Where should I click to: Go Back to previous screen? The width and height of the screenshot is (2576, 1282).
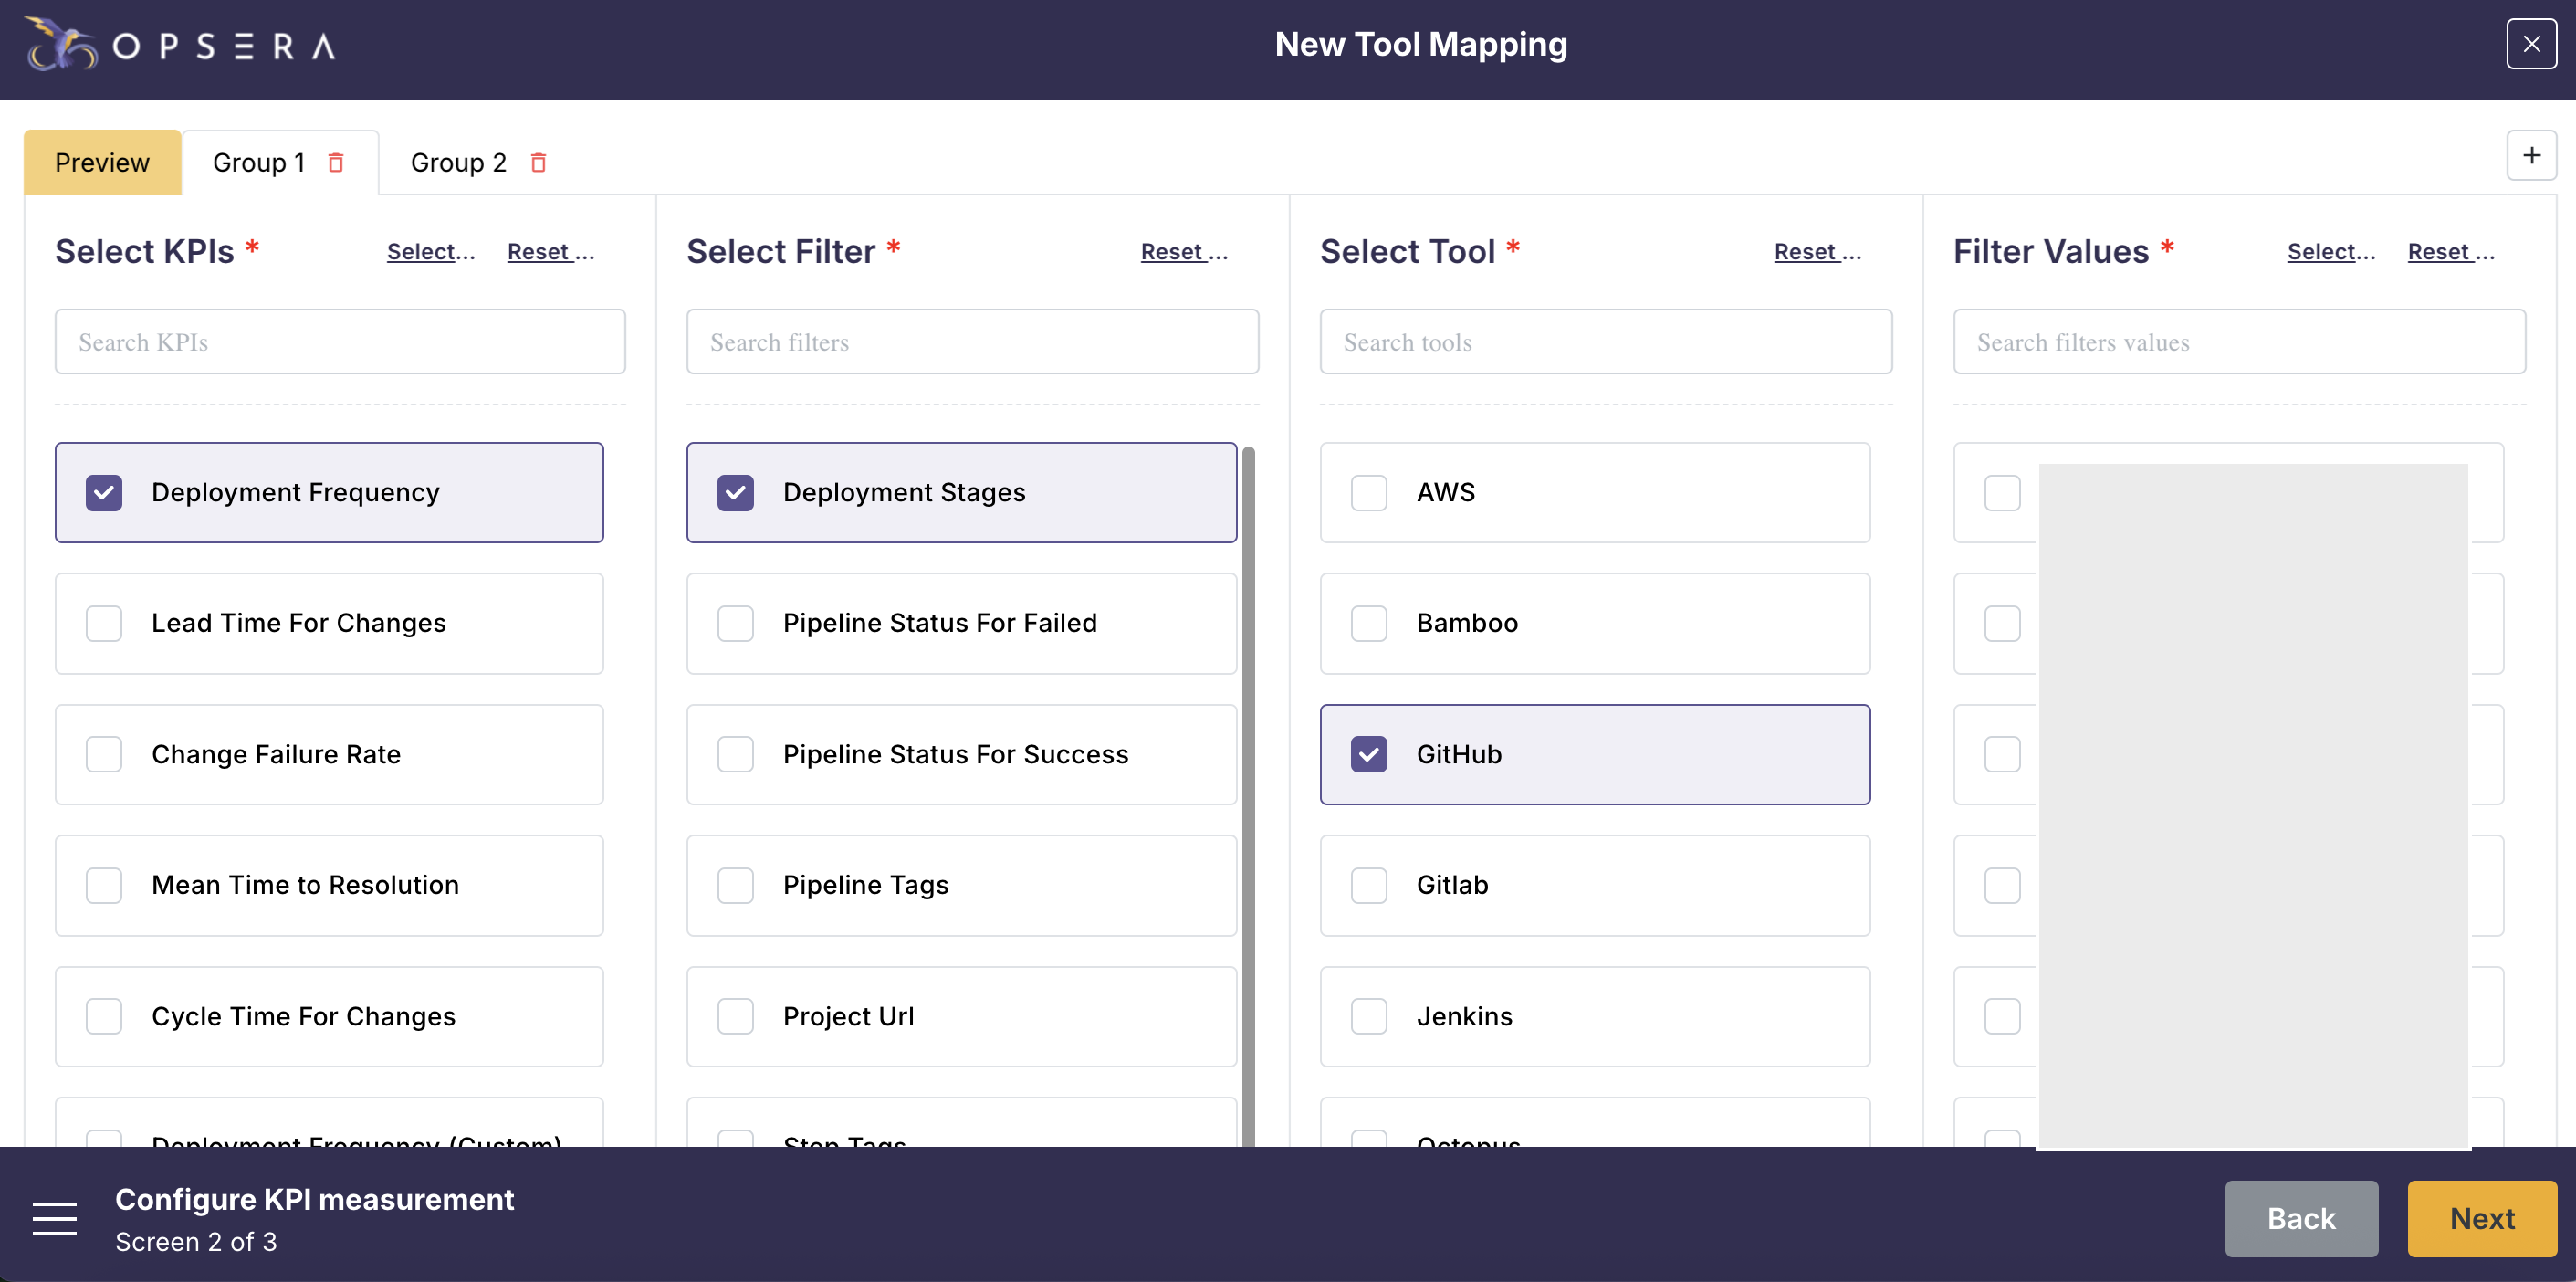click(2300, 1218)
